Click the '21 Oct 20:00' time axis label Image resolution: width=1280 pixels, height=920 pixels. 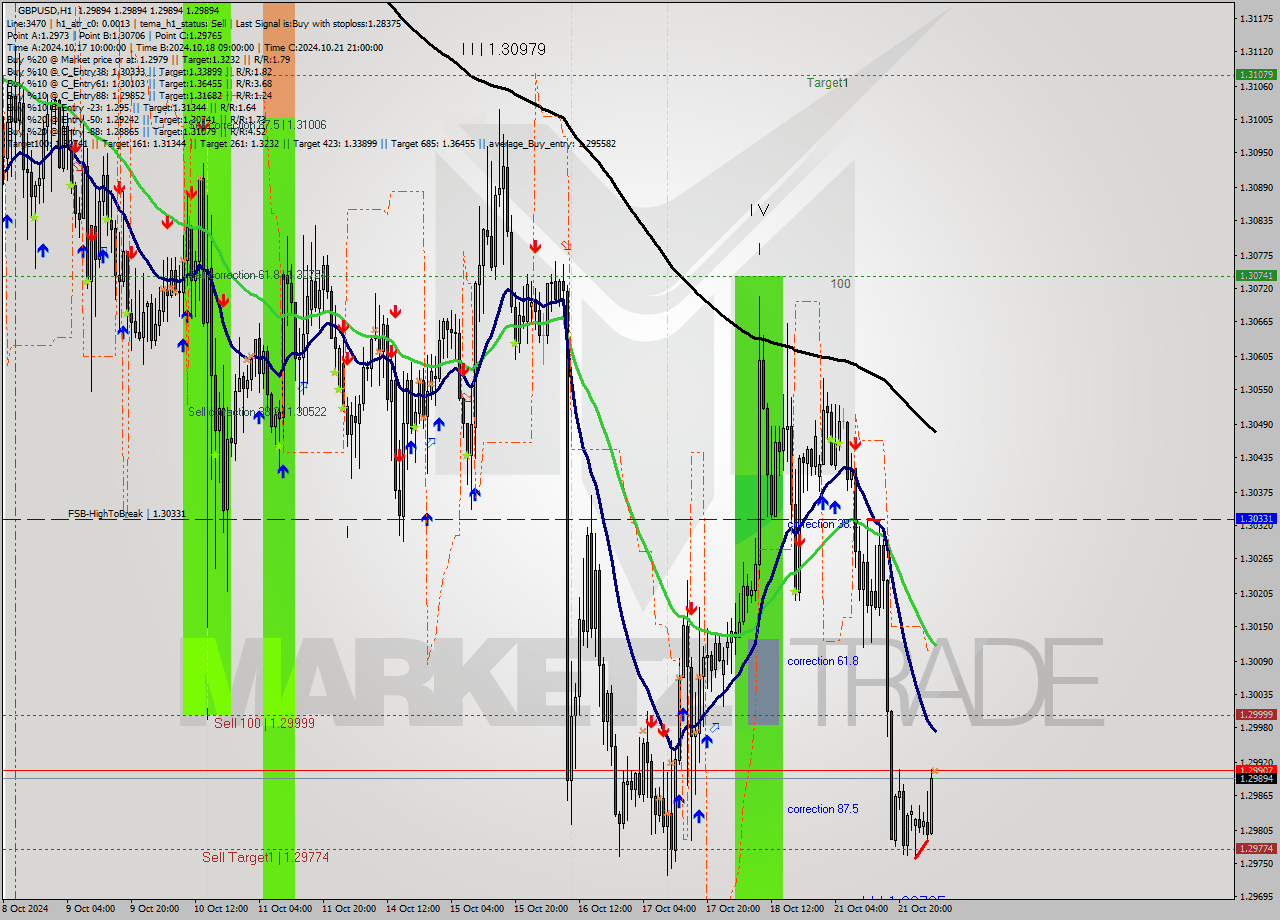pos(924,909)
